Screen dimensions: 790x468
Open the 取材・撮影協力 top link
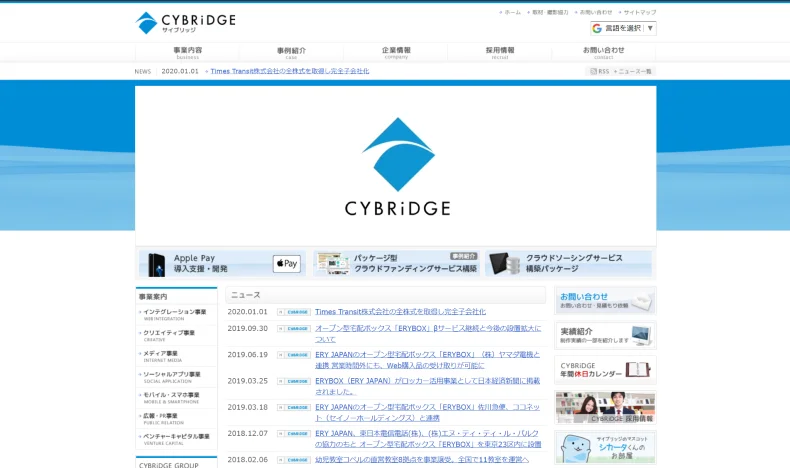click(x=550, y=12)
